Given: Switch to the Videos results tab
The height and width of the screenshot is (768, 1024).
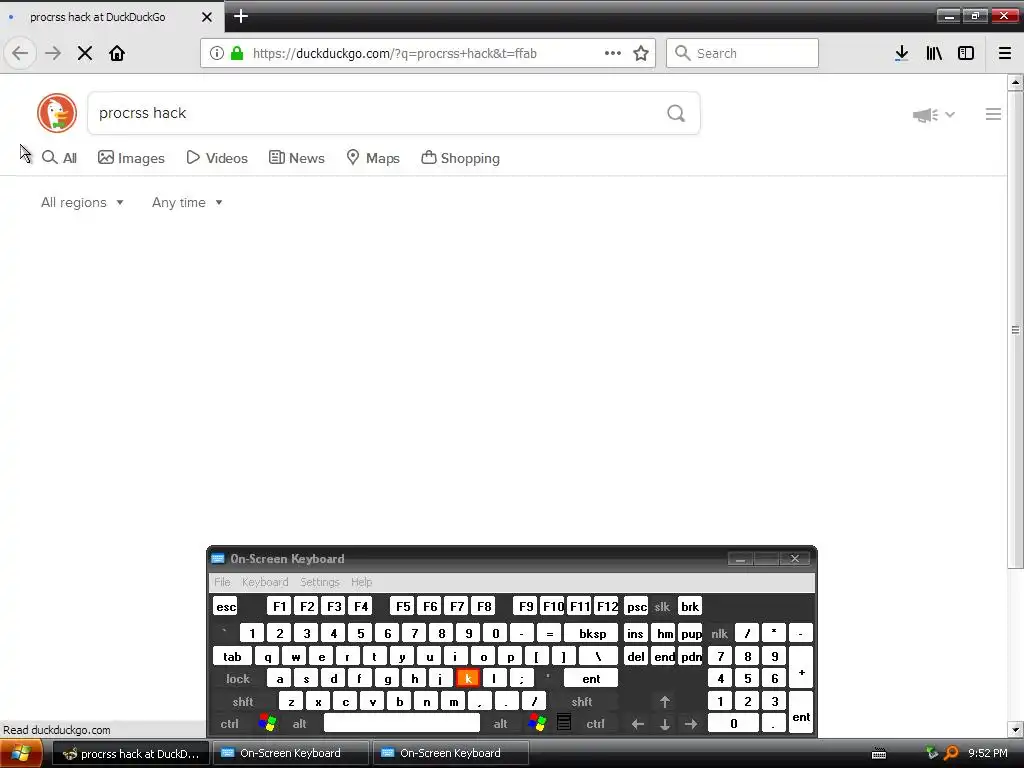Looking at the screenshot, I should point(217,158).
